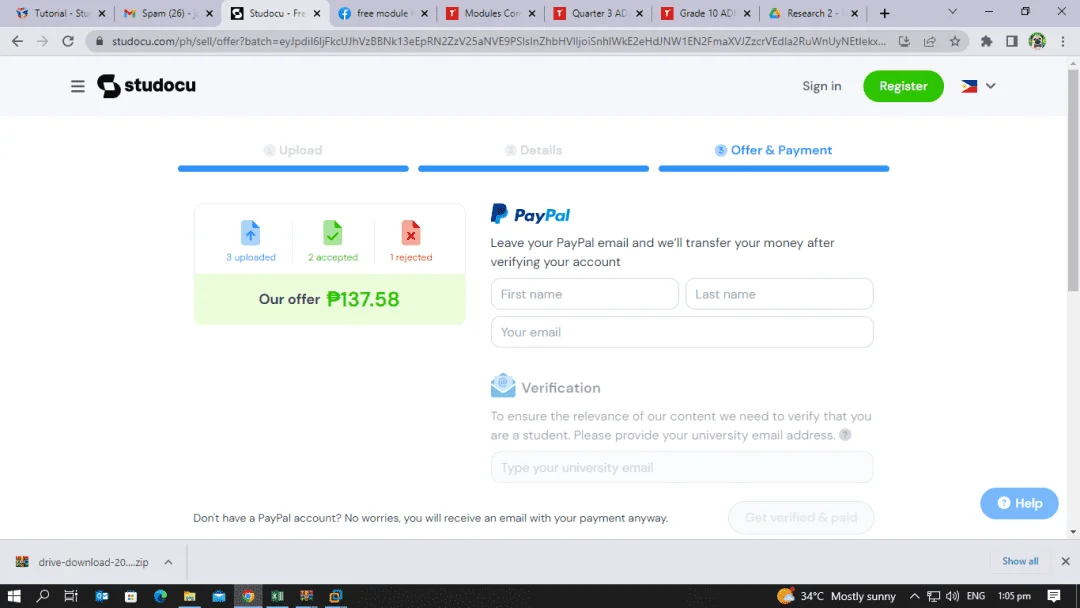Expand the country language dropdown arrow
The width and height of the screenshot is (1080, 608).
[990, 86]
